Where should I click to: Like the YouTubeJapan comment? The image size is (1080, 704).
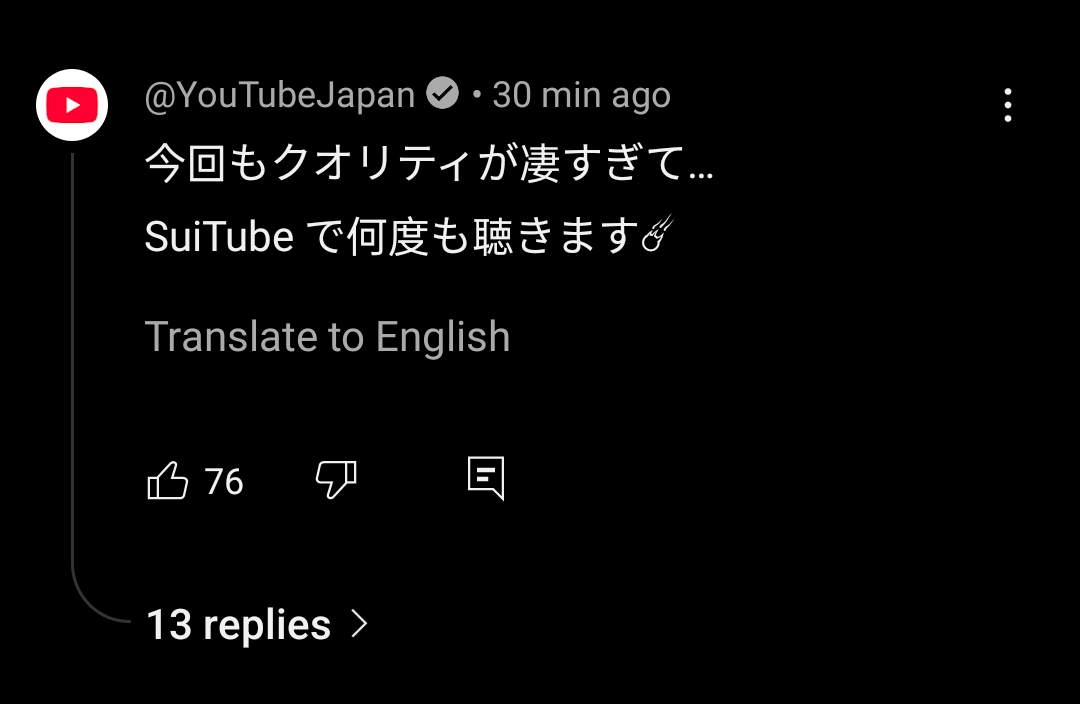pos(168,481)
